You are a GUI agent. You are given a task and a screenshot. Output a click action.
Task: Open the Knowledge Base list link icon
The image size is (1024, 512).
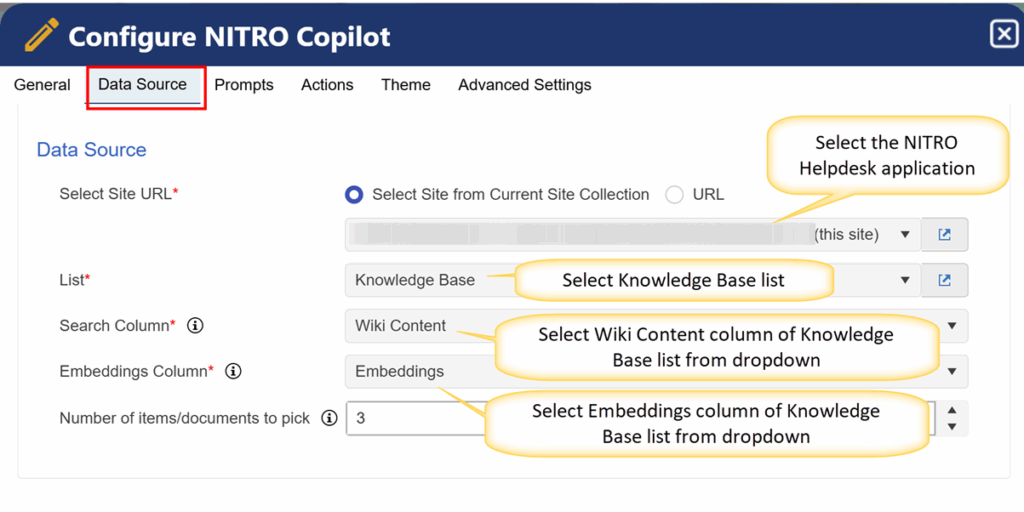[944, 280]
